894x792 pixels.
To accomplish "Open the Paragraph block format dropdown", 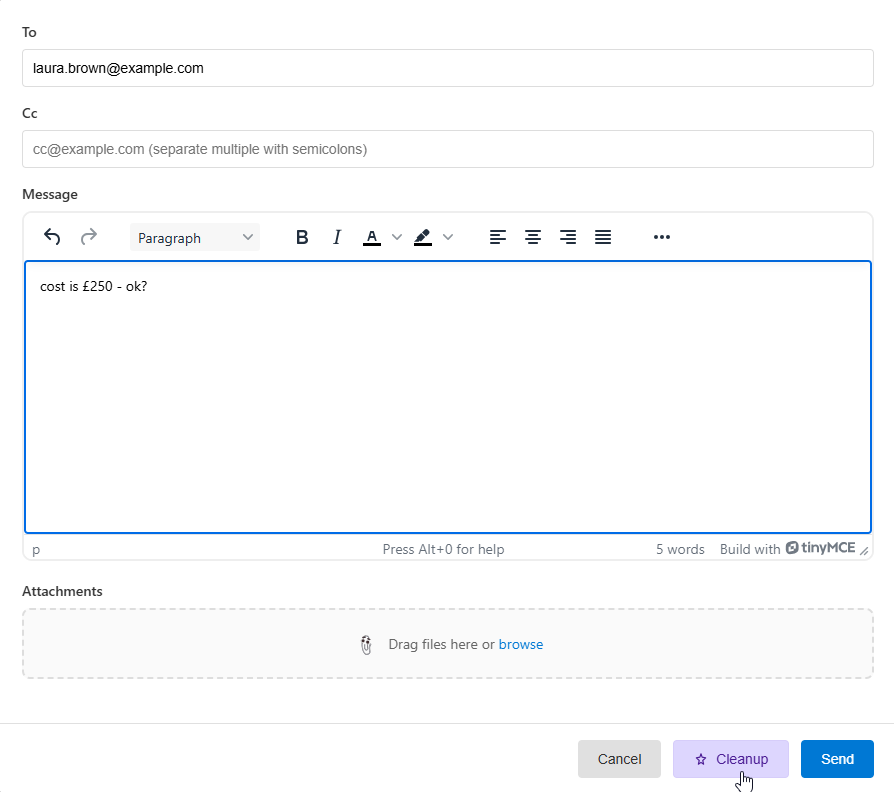I will click(x=194, y=237).
